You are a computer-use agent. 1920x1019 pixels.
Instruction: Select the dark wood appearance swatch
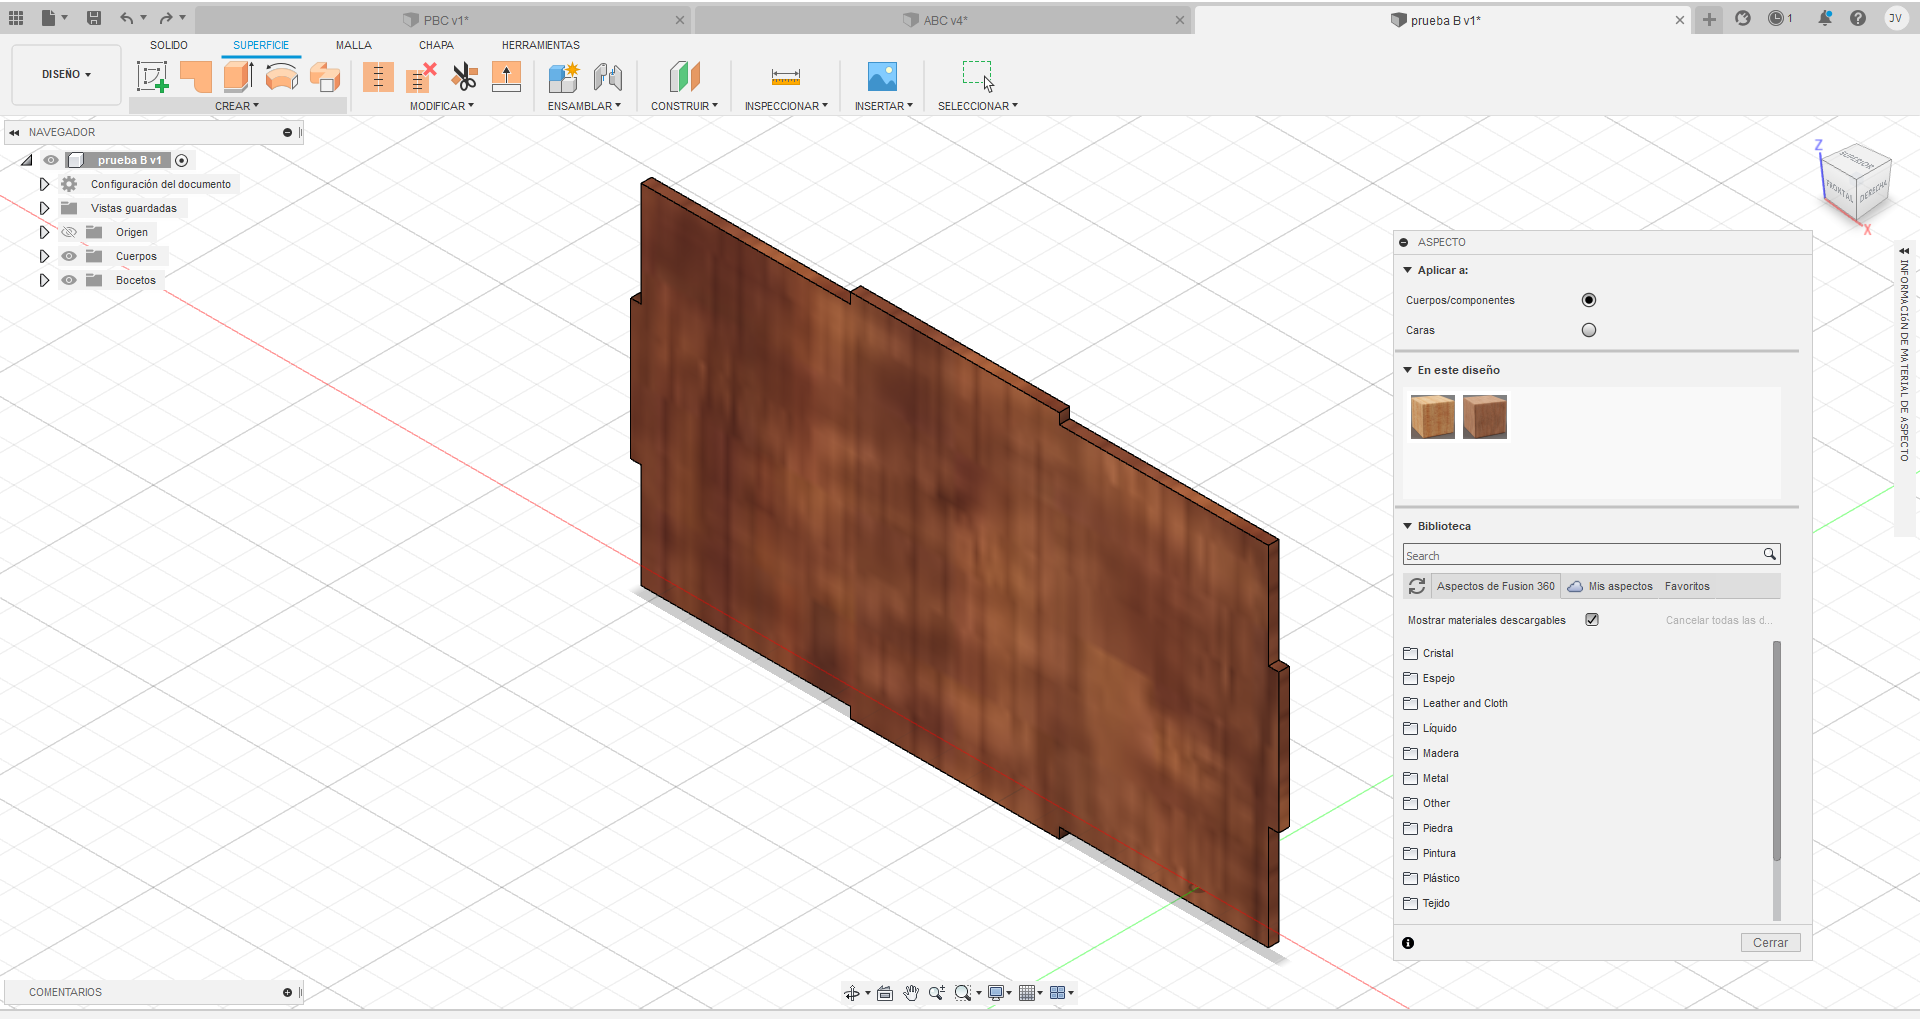click(x=1485, y=417)
